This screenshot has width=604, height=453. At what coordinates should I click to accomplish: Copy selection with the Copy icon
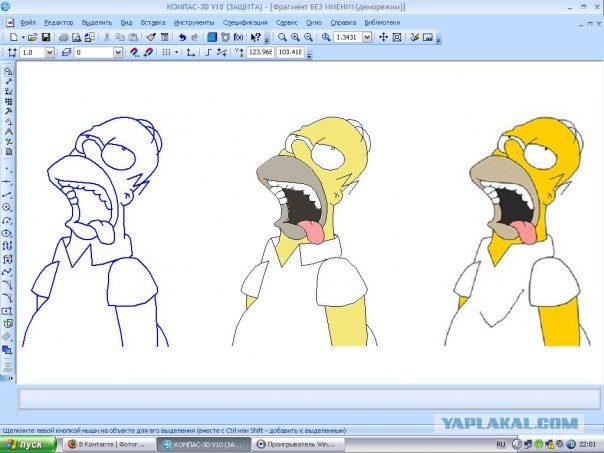120,37
